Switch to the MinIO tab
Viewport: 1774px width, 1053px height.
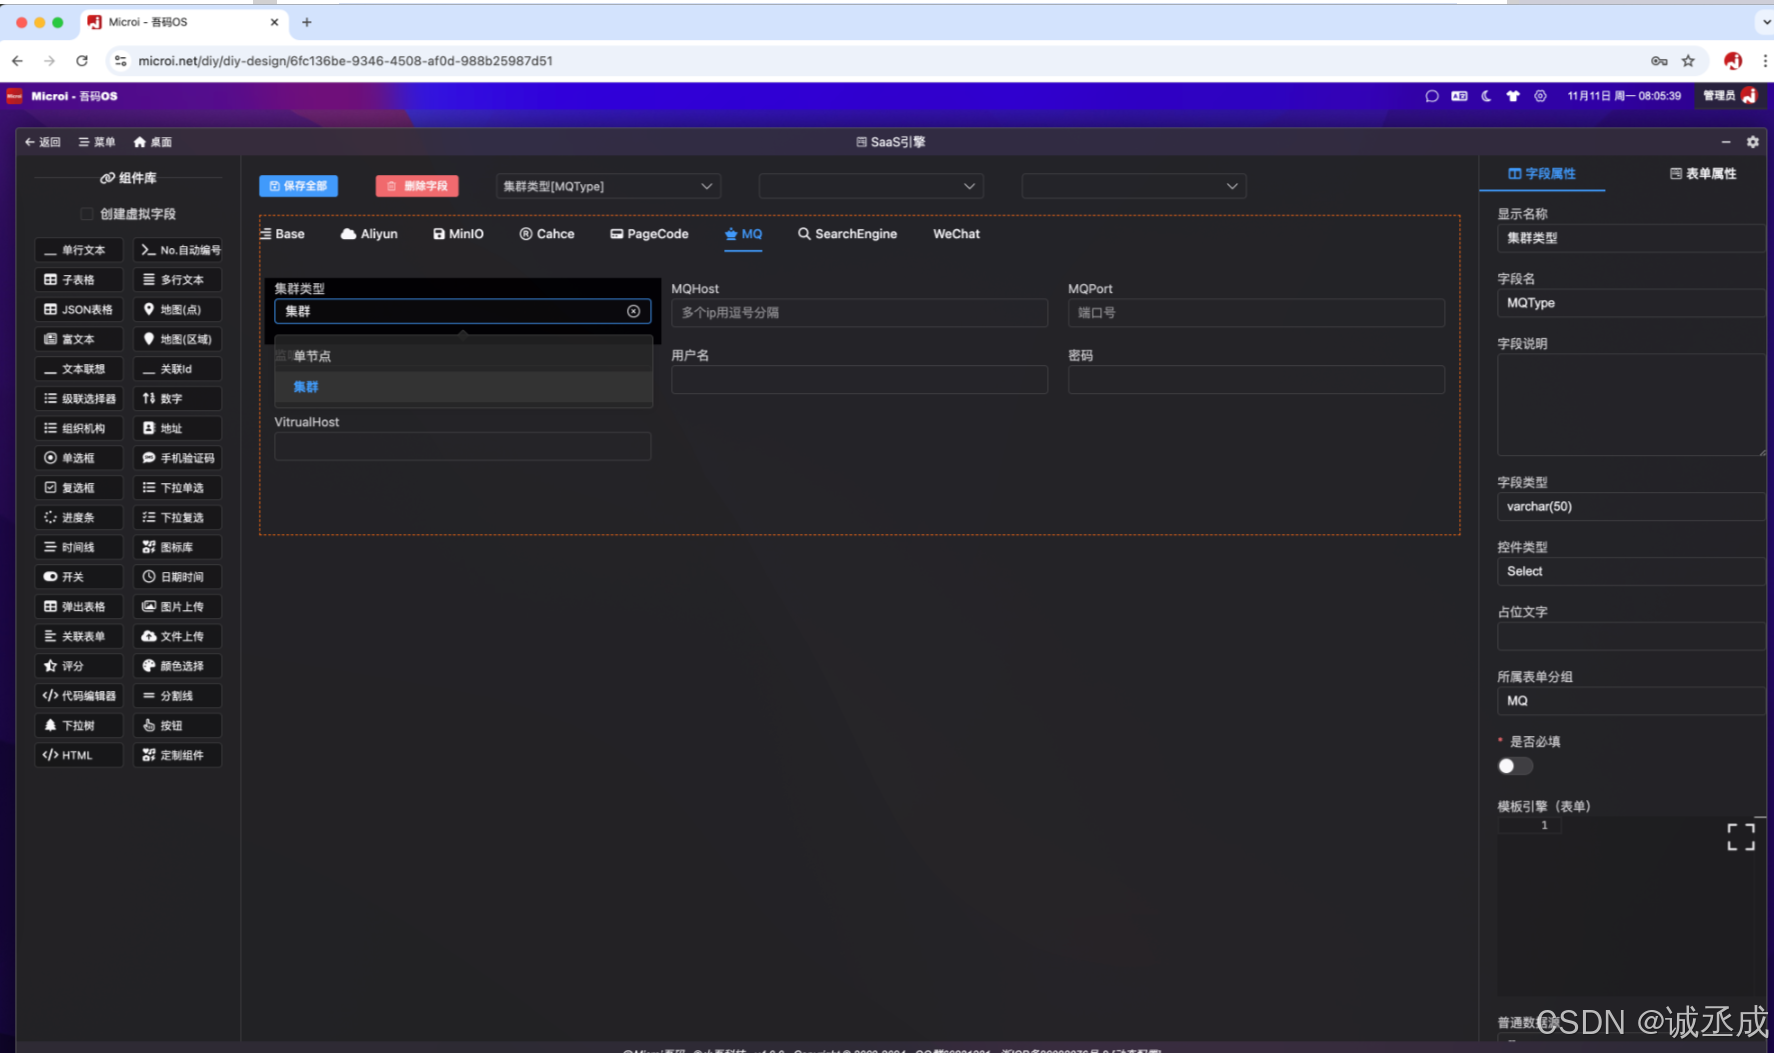[458, 234]
